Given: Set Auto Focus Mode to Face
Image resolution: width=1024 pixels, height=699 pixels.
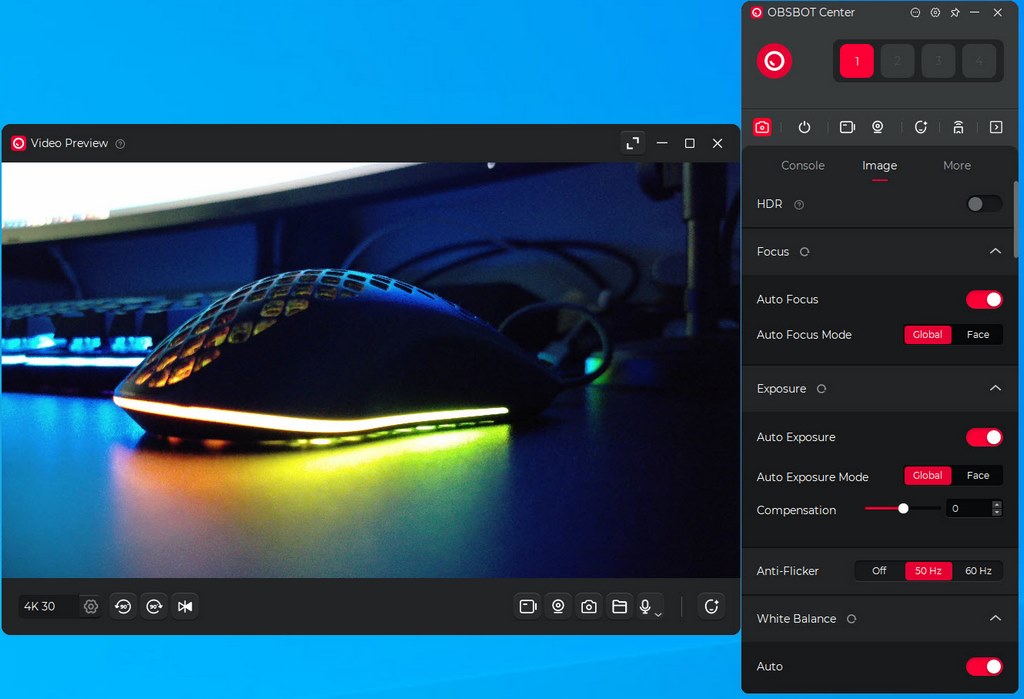Looking at the screenshot, I should click(978, 334).
